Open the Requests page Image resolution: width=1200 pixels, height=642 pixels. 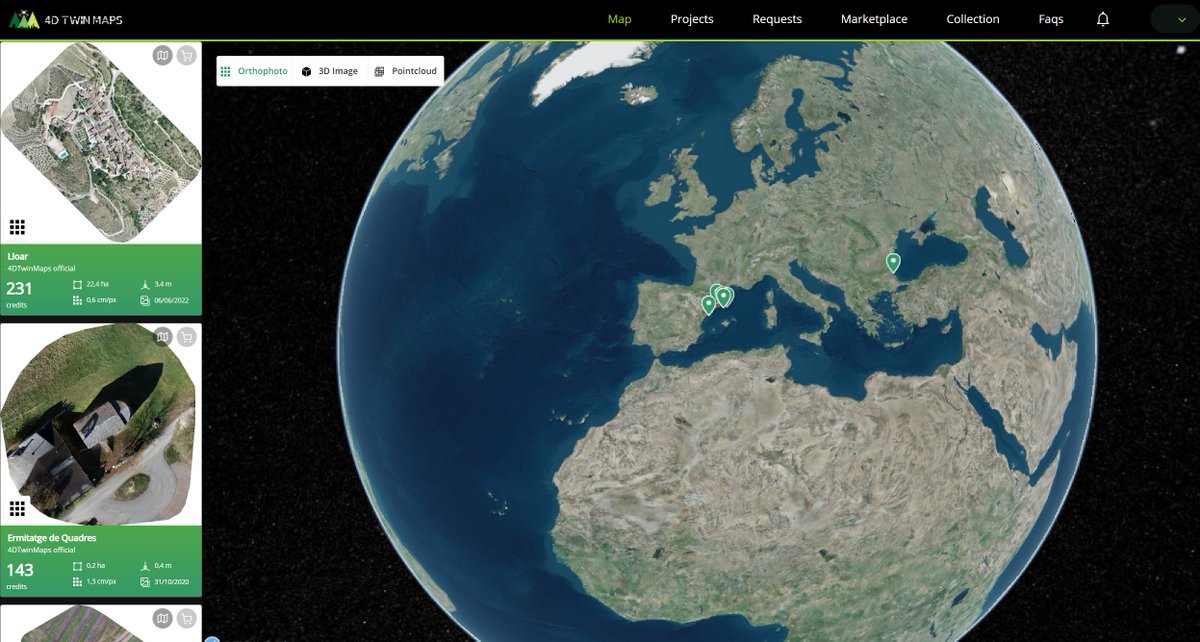pos(777,19)
